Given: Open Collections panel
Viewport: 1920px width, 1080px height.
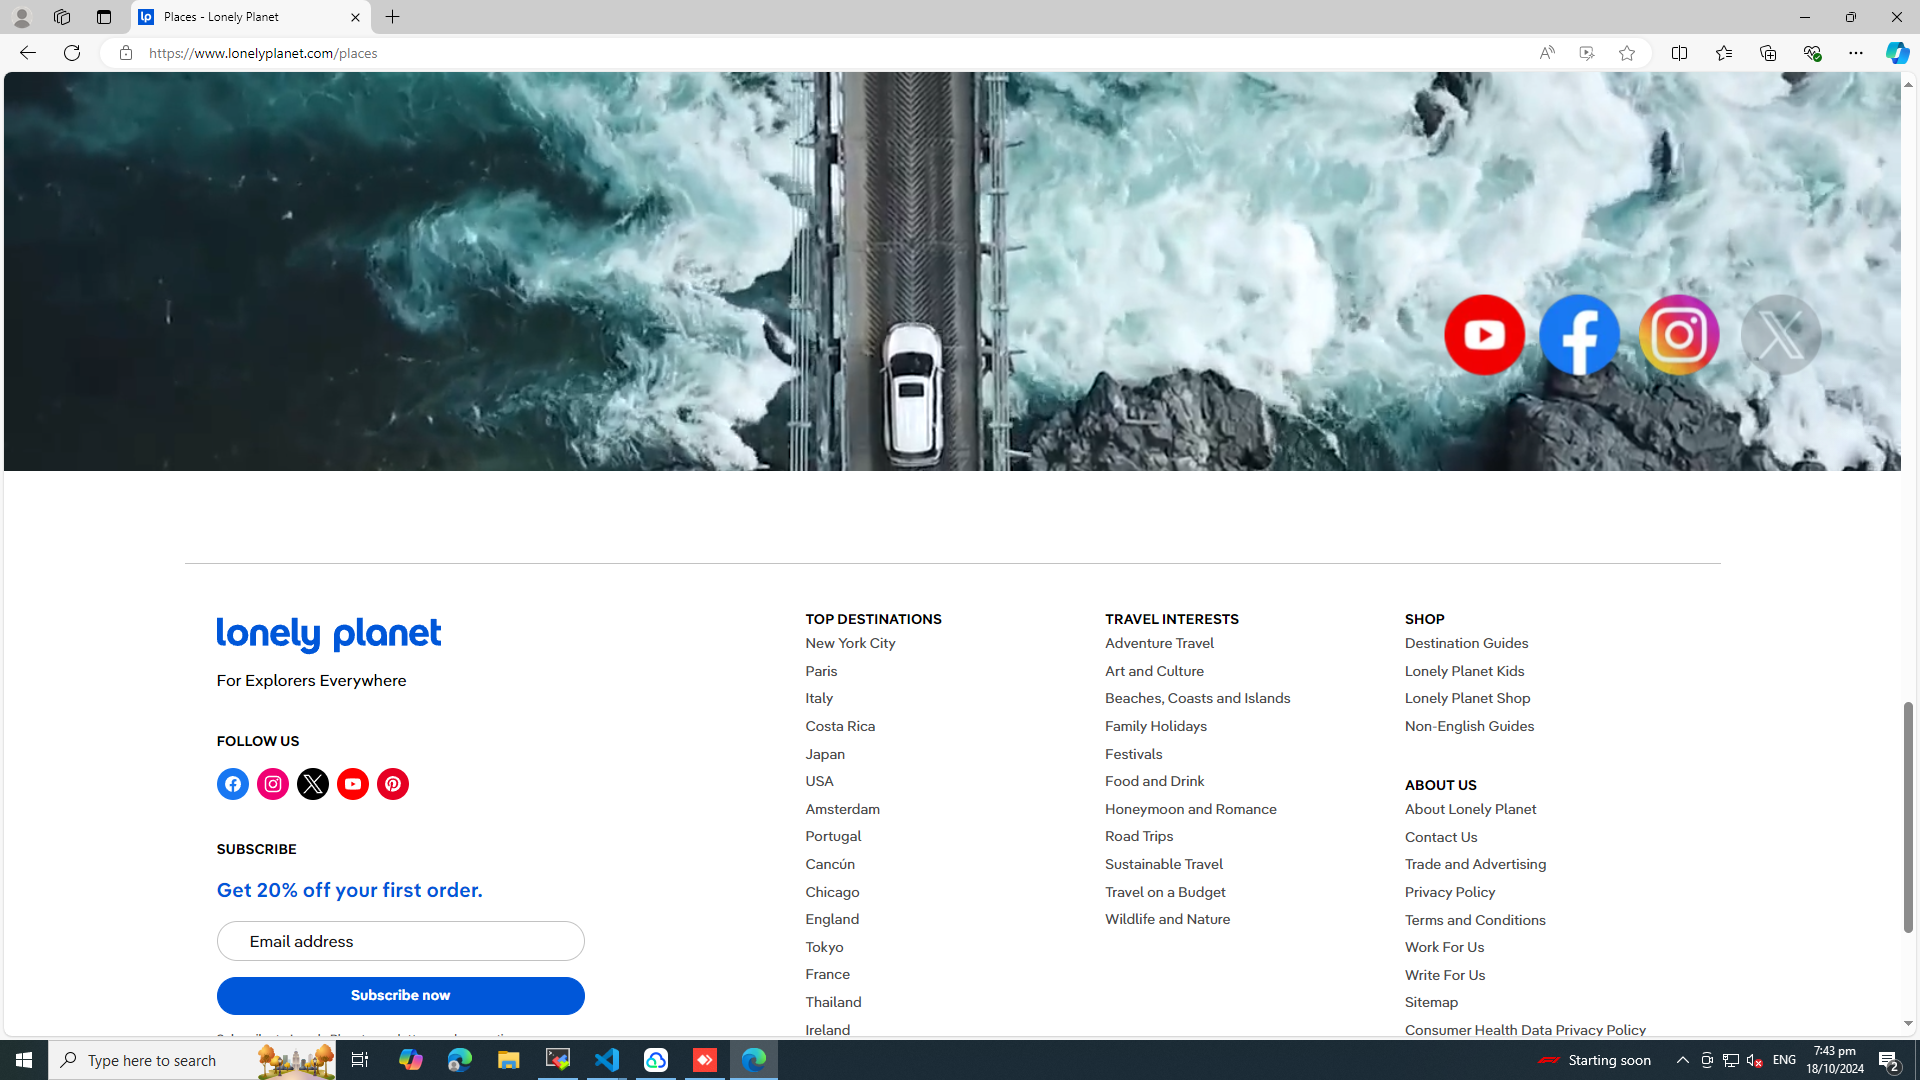Looking at the screenshot, I should 1767,53.
